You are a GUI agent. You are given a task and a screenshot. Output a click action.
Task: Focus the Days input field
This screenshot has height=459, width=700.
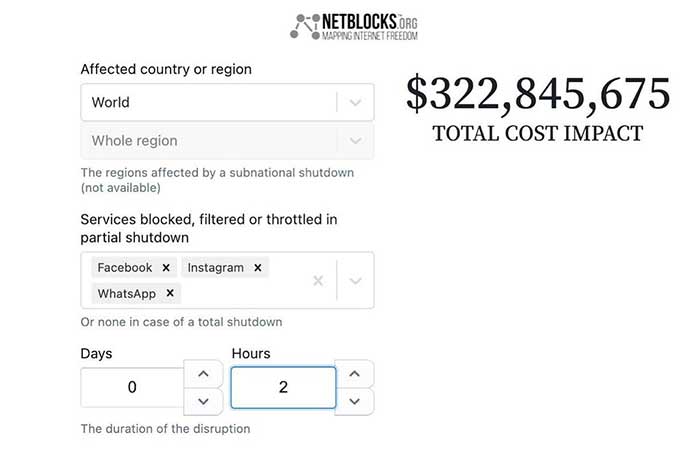[132, 387]
